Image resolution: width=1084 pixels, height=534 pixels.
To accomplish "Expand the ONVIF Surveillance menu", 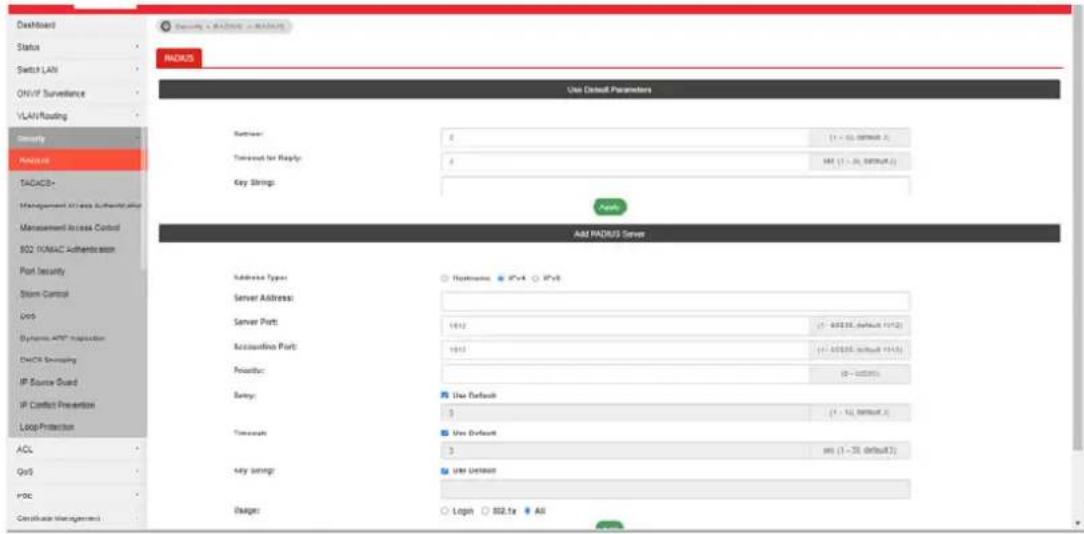I will pos(77,93).
